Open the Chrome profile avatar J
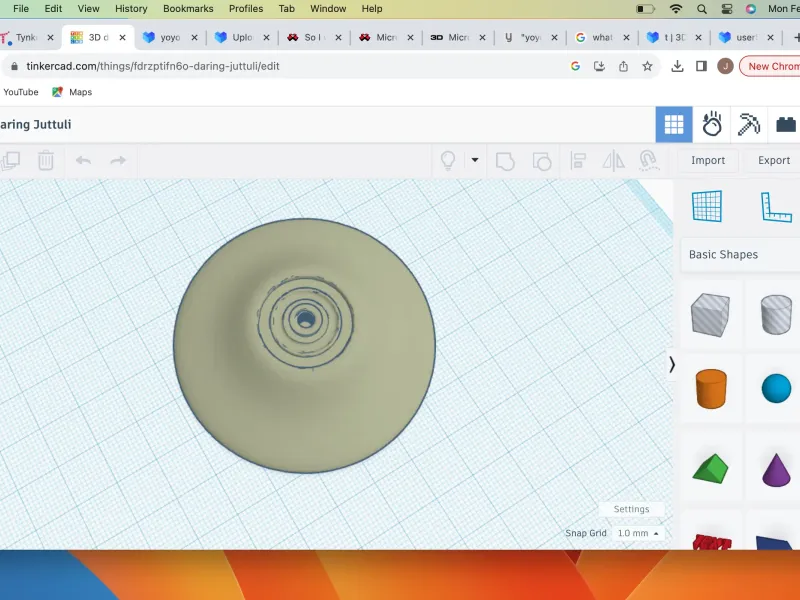This screenshot has height=600, width=800. point(725,66)
